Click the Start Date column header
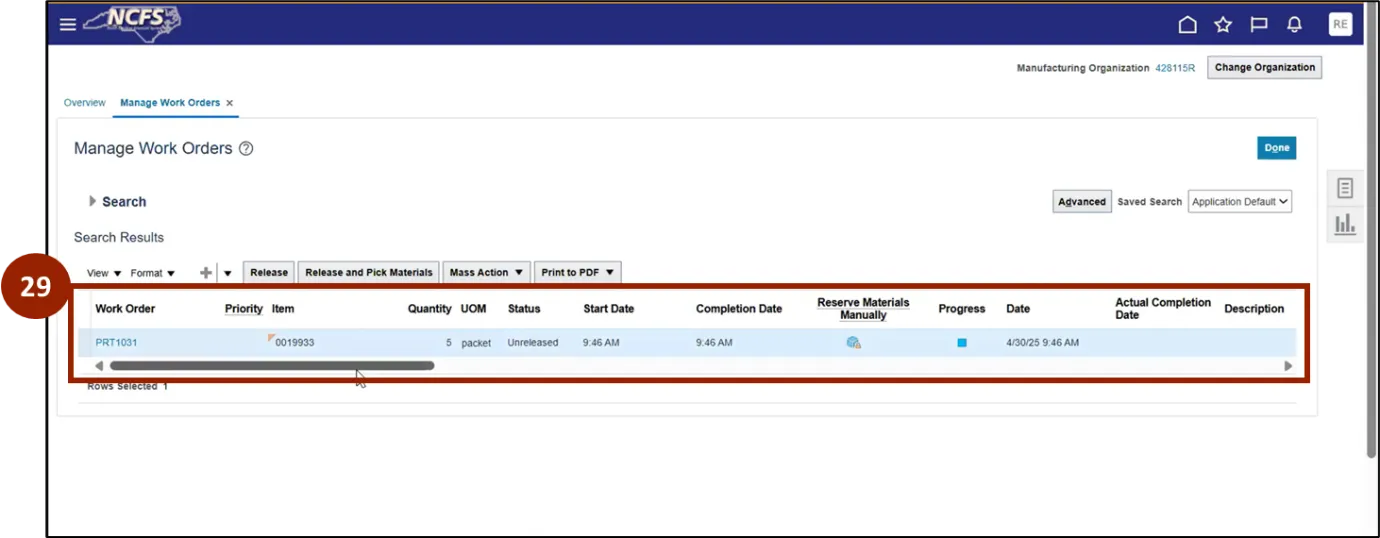Viewport: 1380px width, 538px height. (609, 309)
